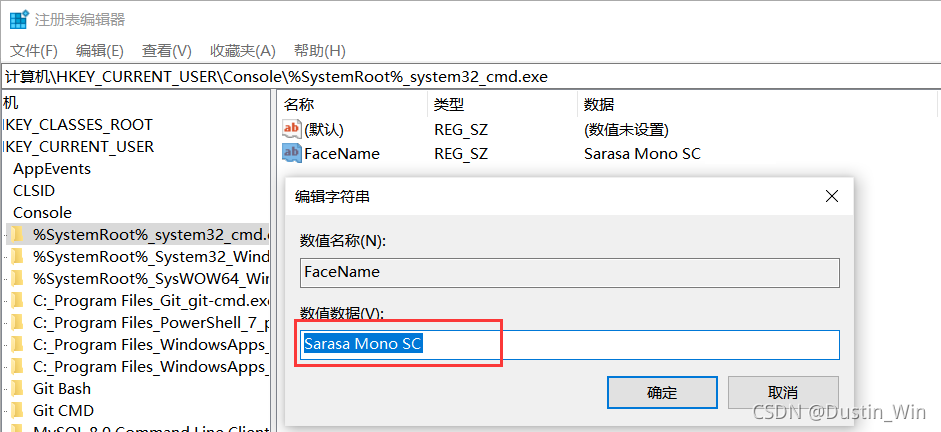Select the C:_Program Files_Git_git-cmd.exe key name
This screenshot has width=941, height=432.
click(x=151, y=301)
